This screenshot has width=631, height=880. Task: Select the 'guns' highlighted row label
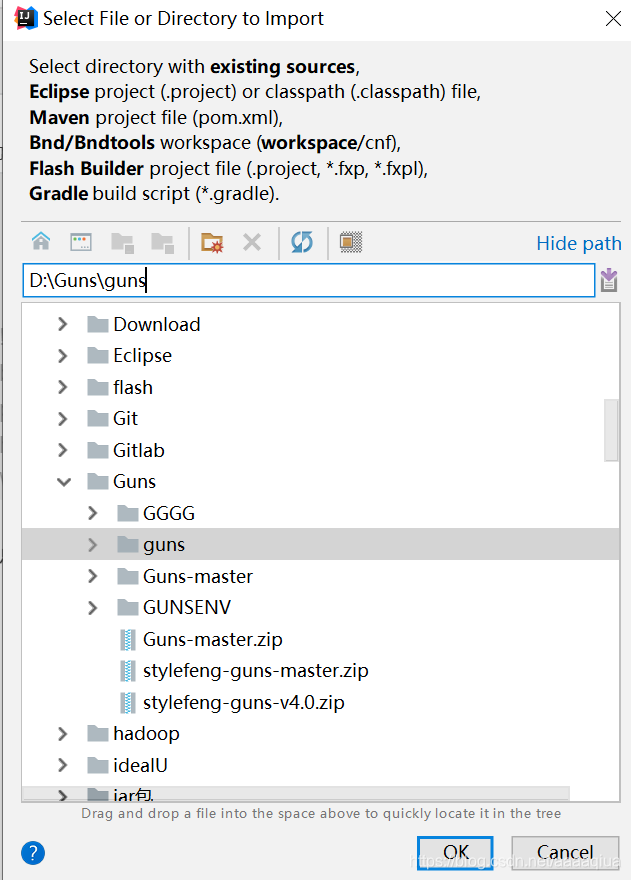(x=164, y=545)
